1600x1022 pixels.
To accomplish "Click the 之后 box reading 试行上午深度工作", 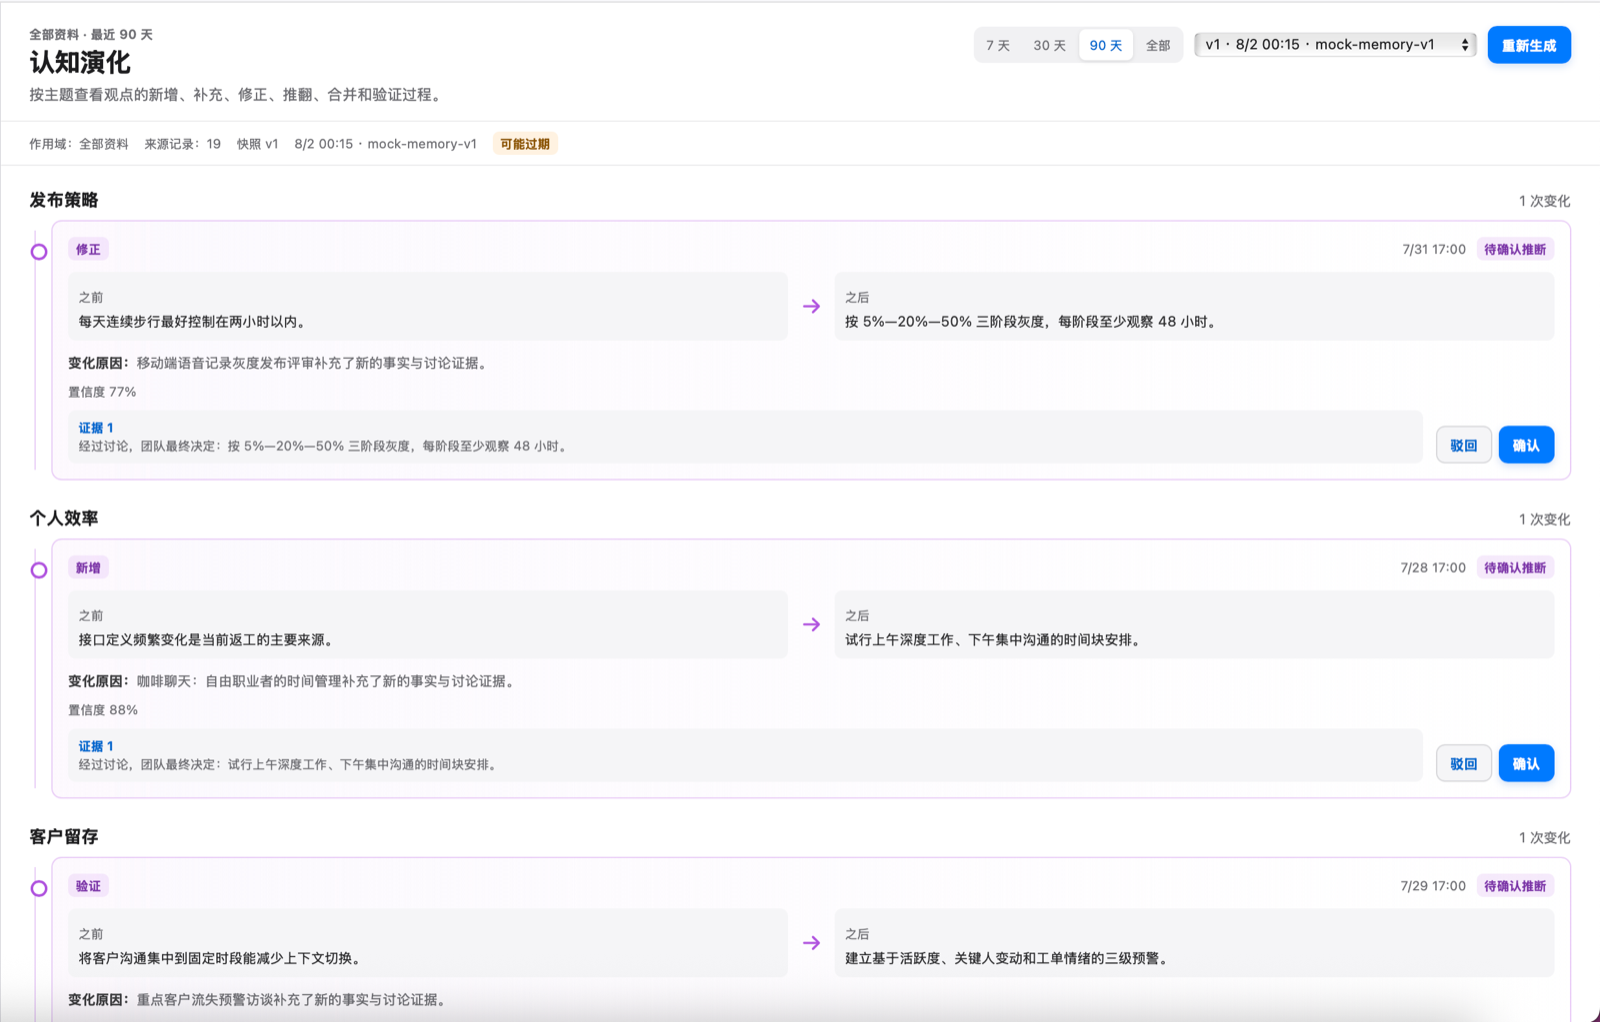I will (x=1194, y=624).
